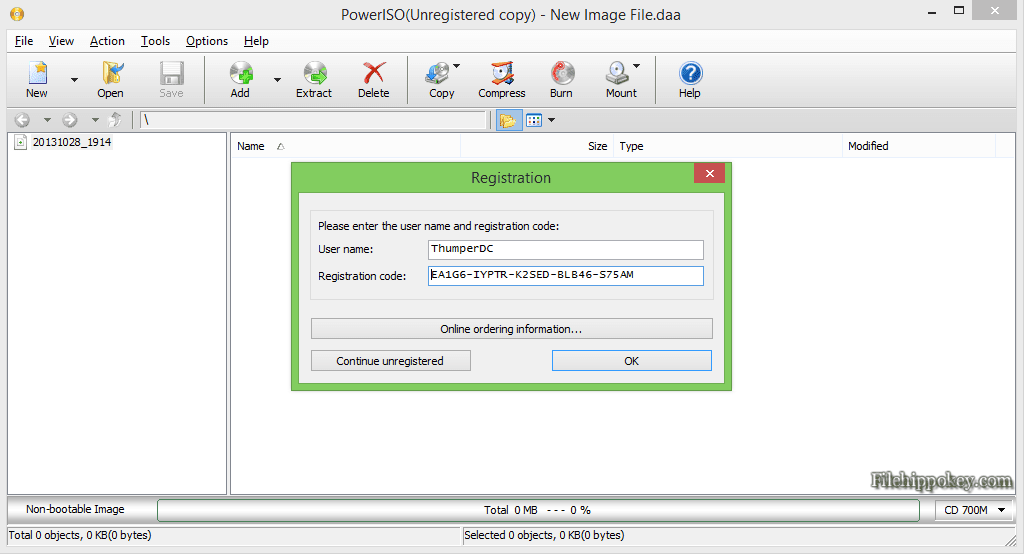
Task: Click the view mode icon
Action: click(x=534, y=120)
